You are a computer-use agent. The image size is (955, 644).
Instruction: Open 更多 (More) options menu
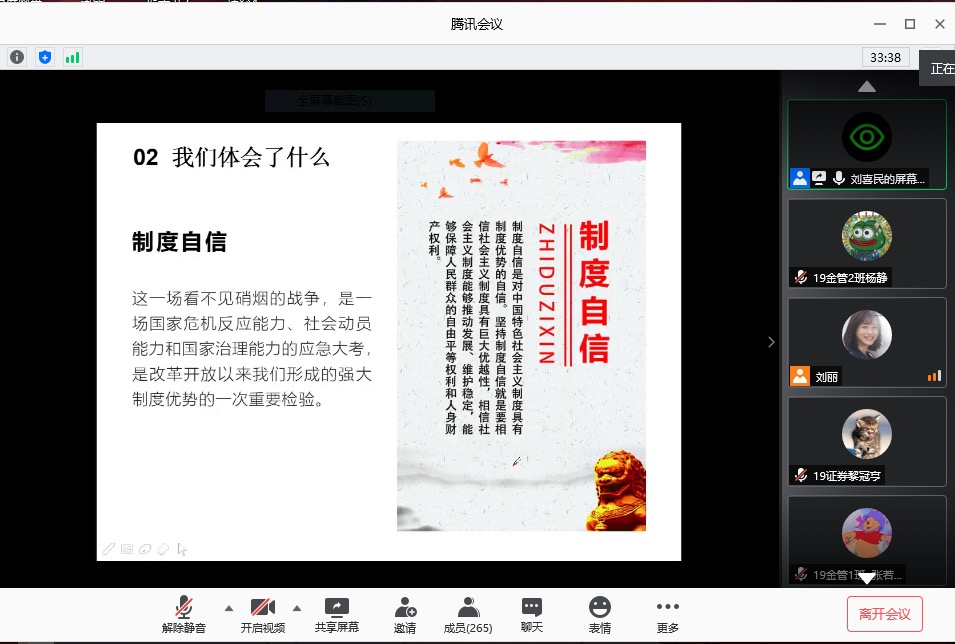[667, 611]
